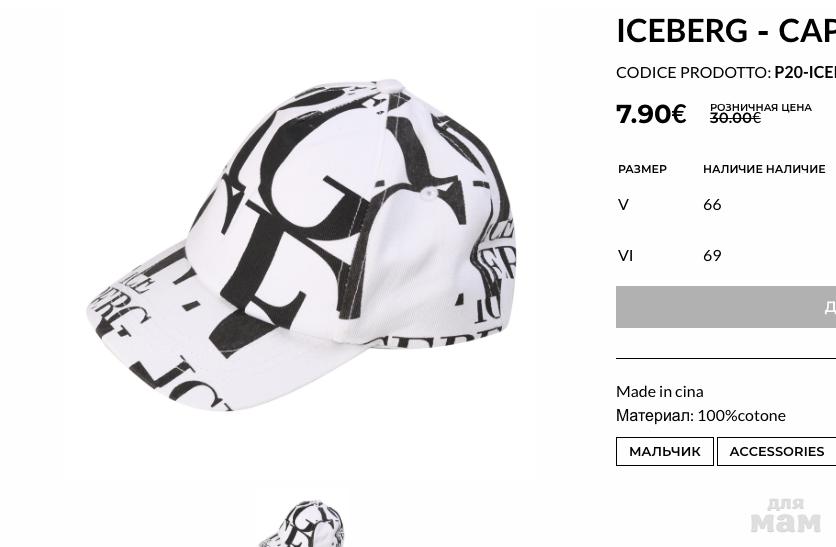Click the РАЗМЕР column header

(642, 169)
